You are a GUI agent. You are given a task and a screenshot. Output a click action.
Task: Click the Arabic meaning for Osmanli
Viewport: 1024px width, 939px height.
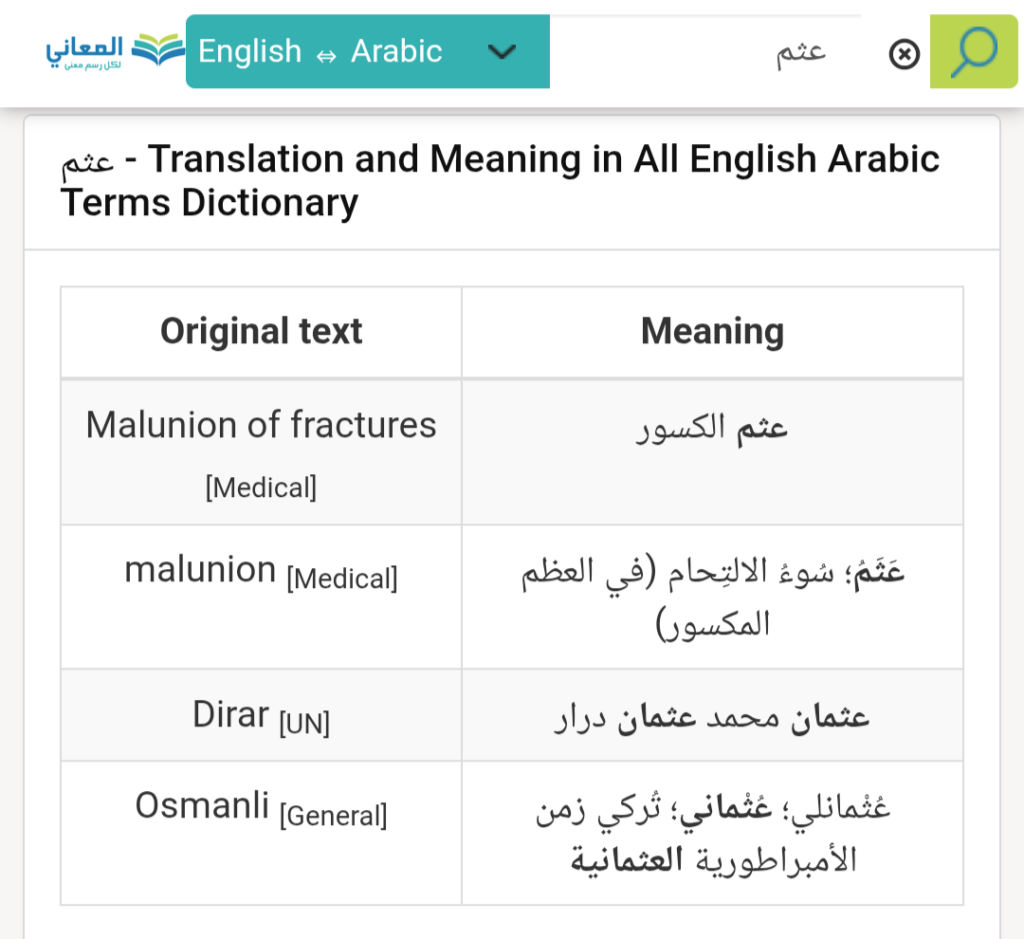click(712, 833)
